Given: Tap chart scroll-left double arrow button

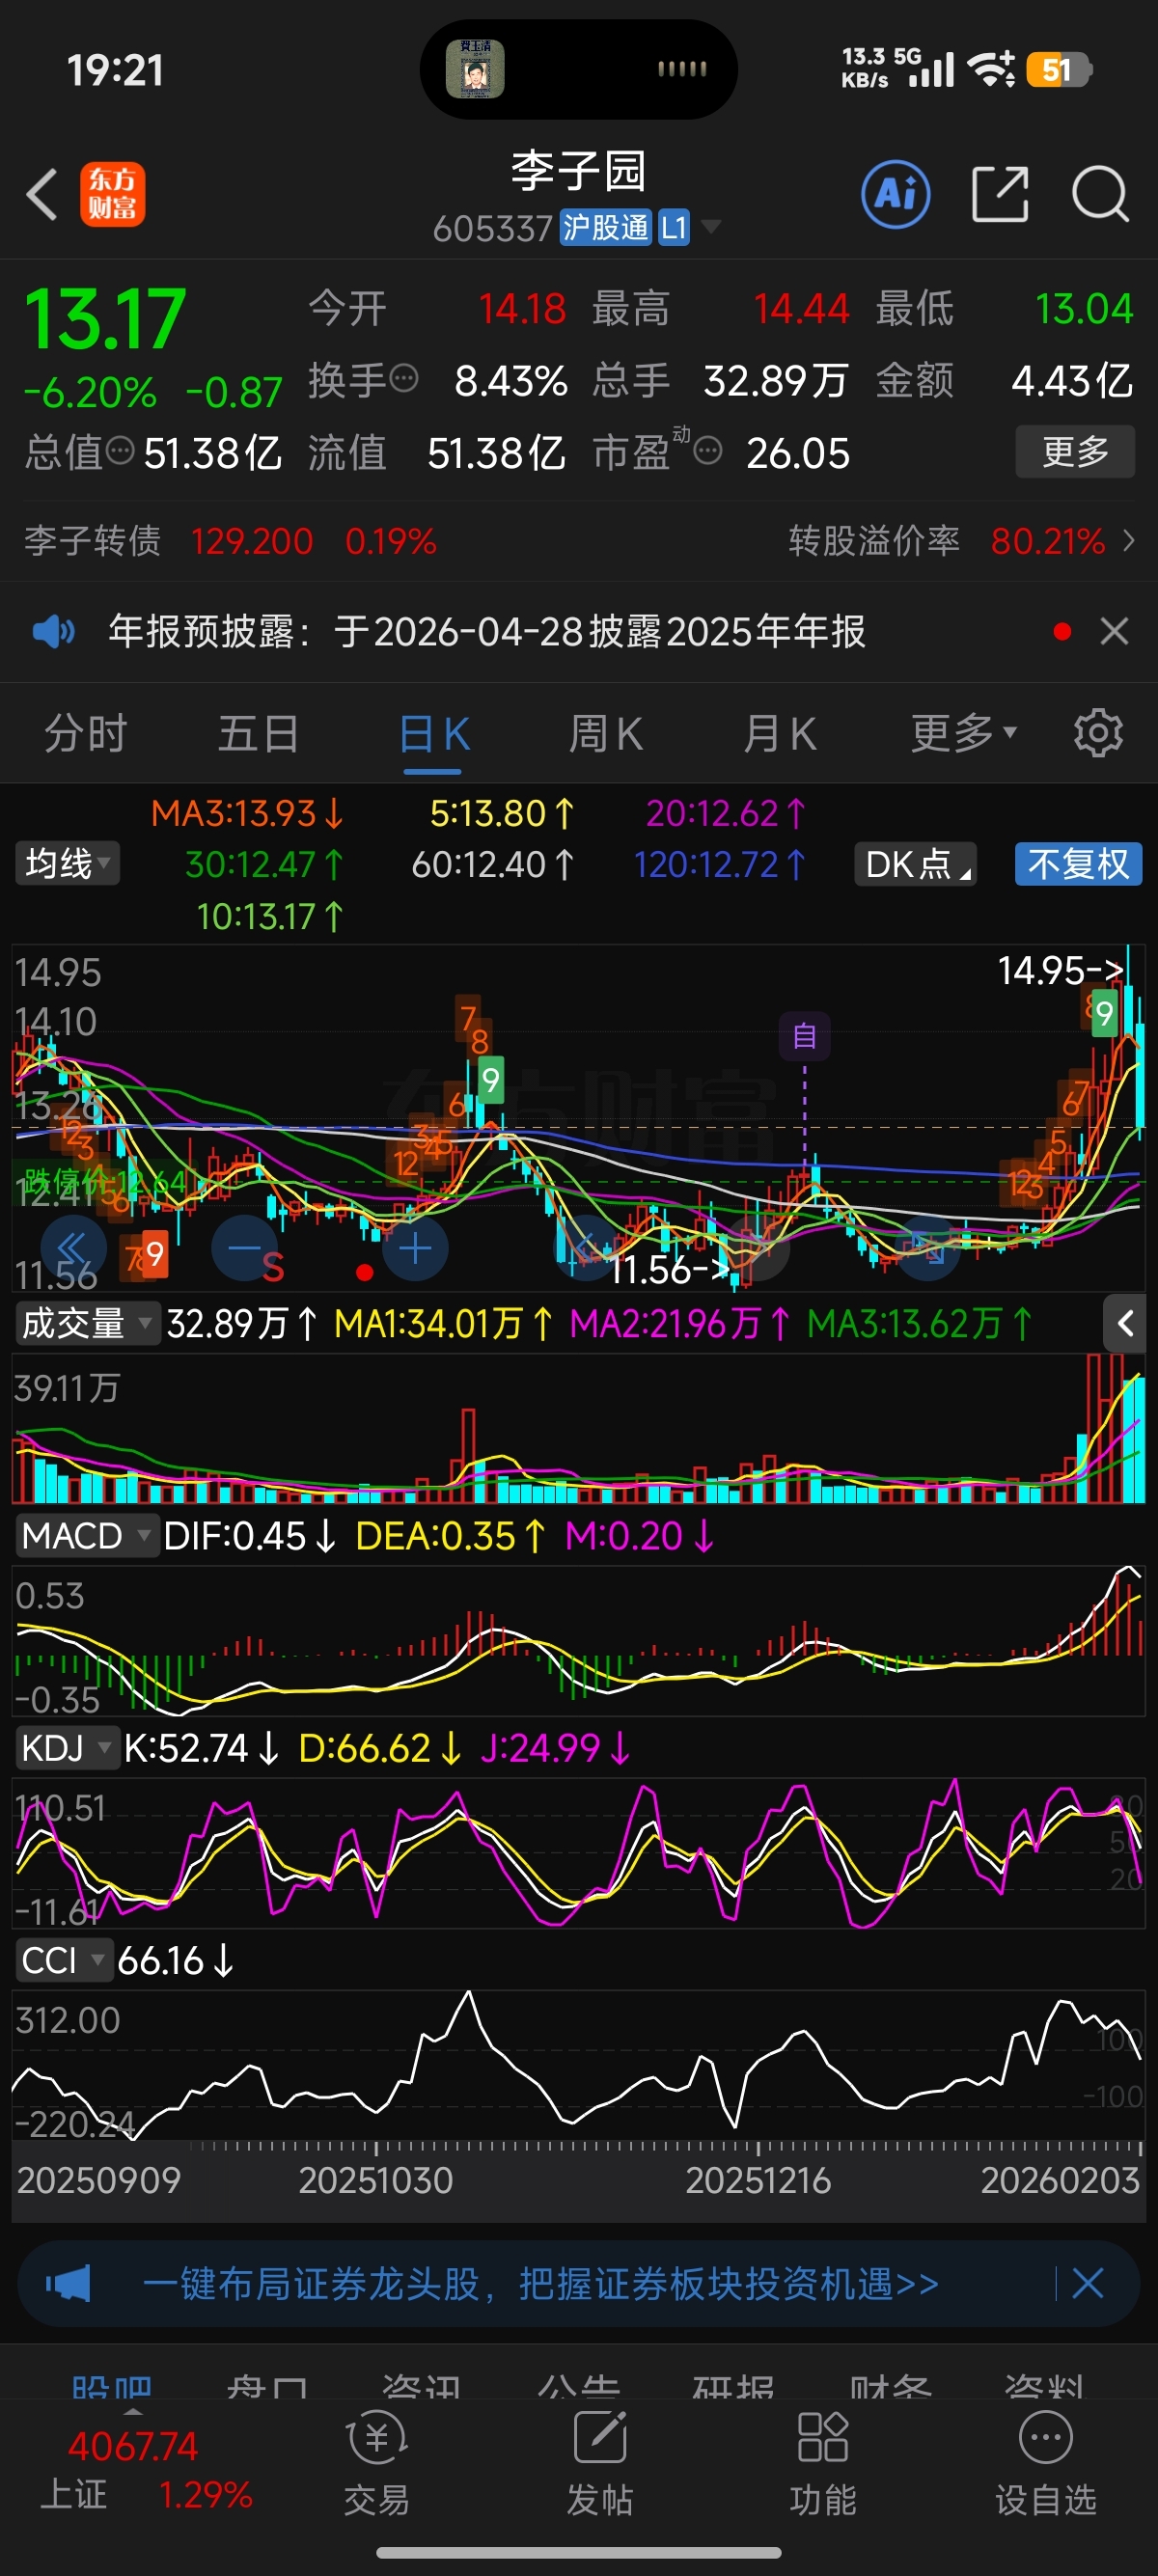Looking at the screenshot, I should point(72,1248).
